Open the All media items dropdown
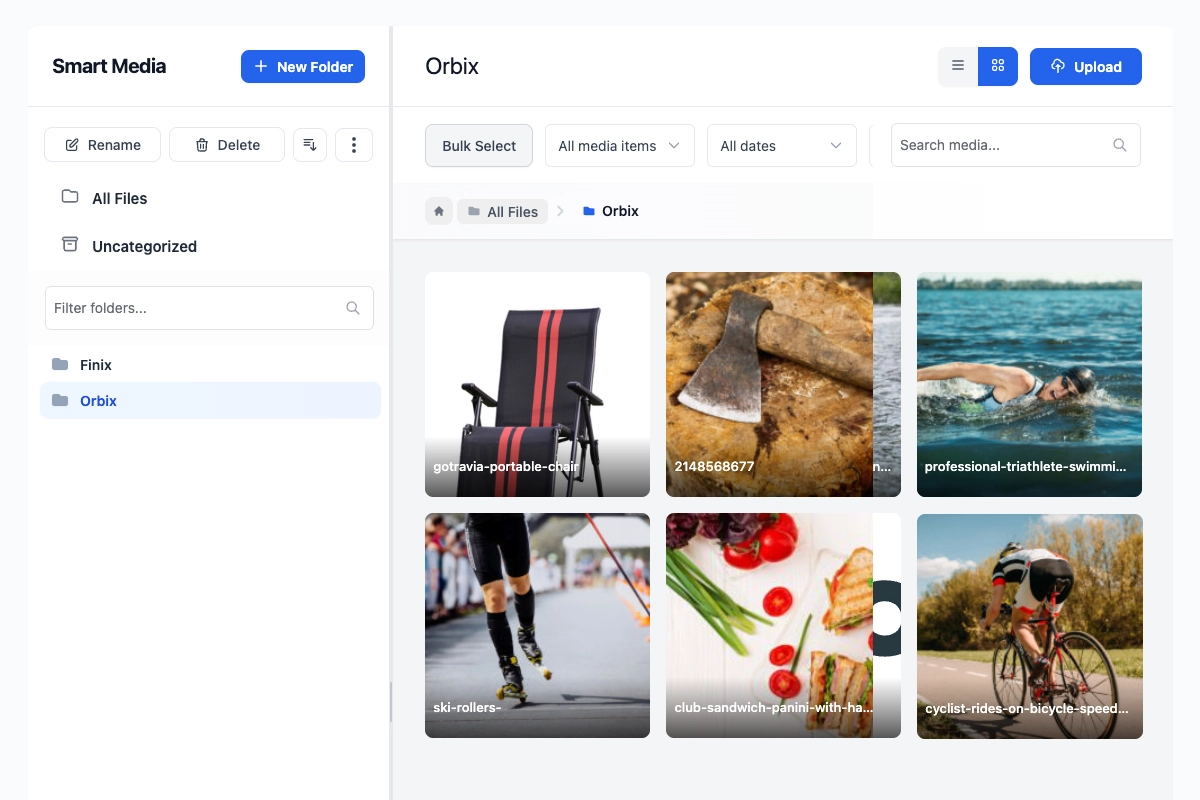The height and width of the screenshot is (800, 1200). point(619,145)
